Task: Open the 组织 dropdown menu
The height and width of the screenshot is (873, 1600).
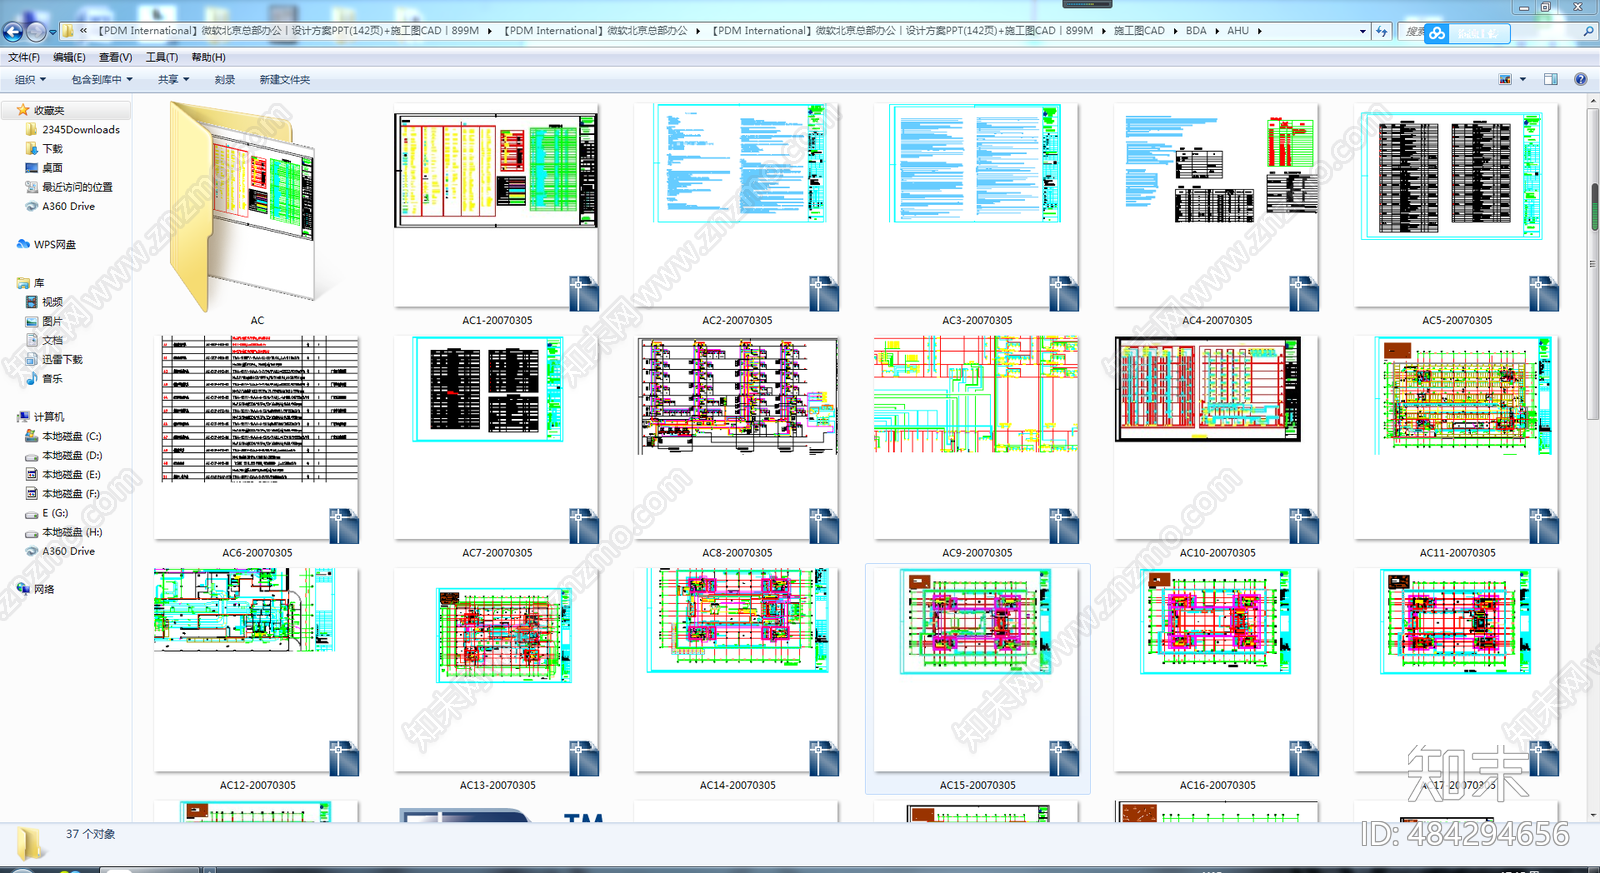Action: tap(30, 79)
